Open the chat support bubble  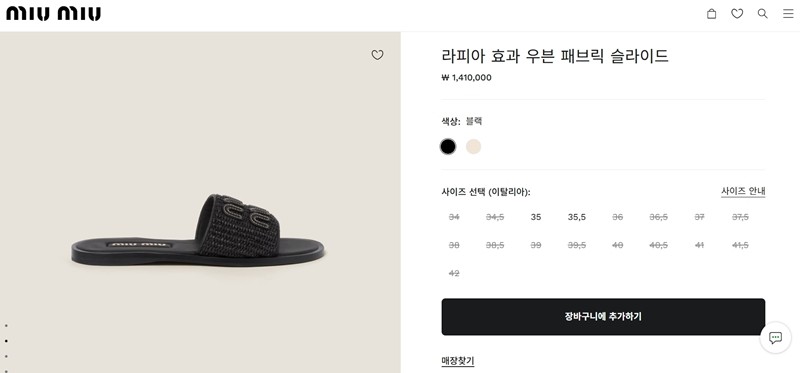776,337
